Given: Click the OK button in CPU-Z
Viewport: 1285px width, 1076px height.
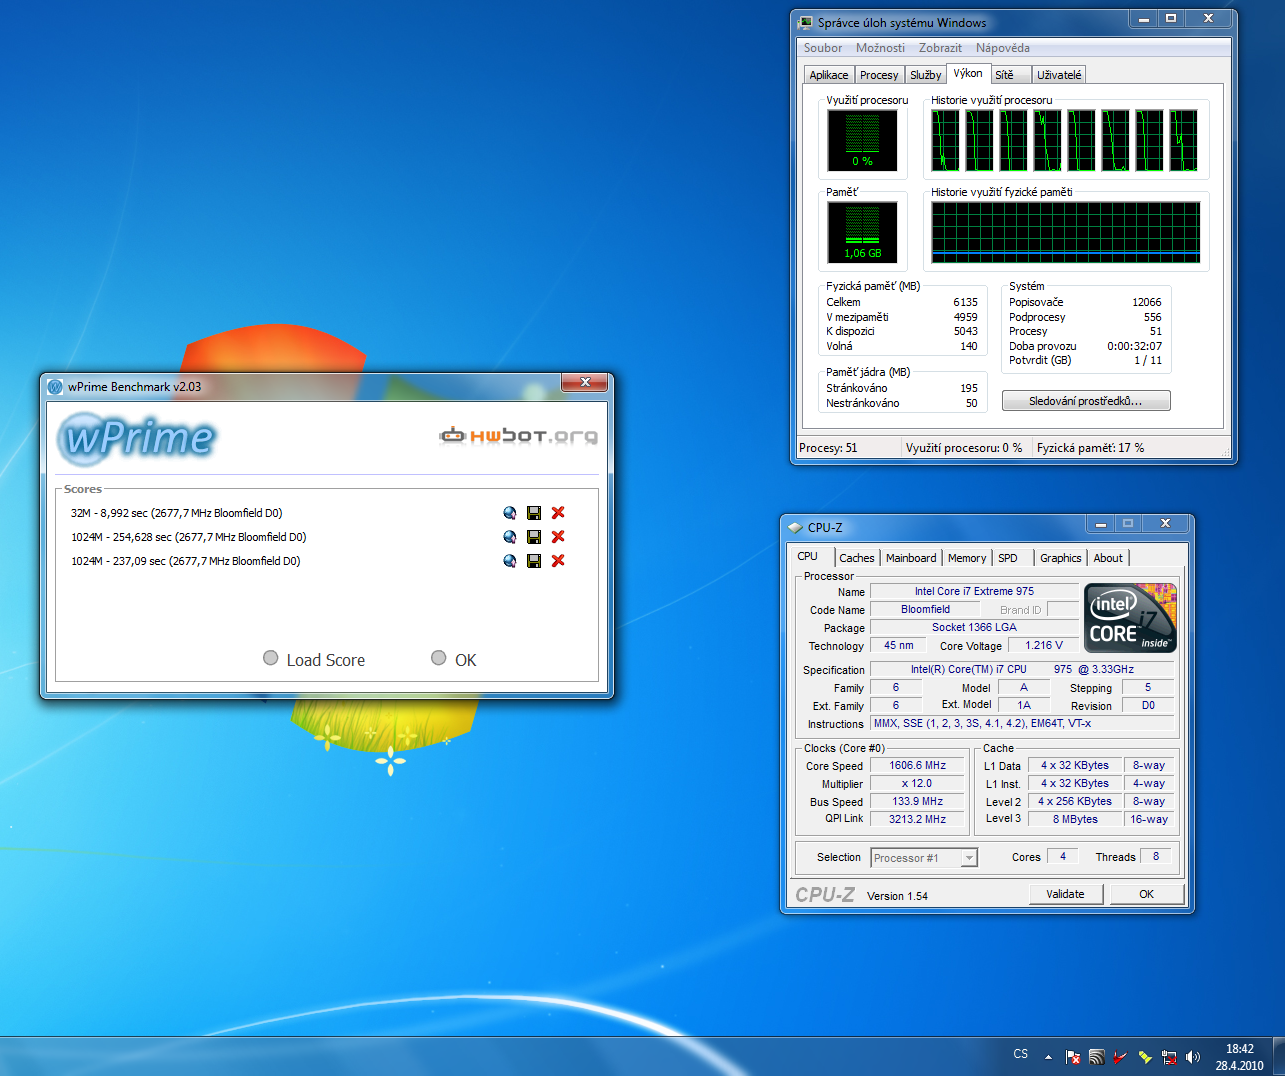Looking at the screenshot, I should pyautogui.click(x=1147, y=894).
